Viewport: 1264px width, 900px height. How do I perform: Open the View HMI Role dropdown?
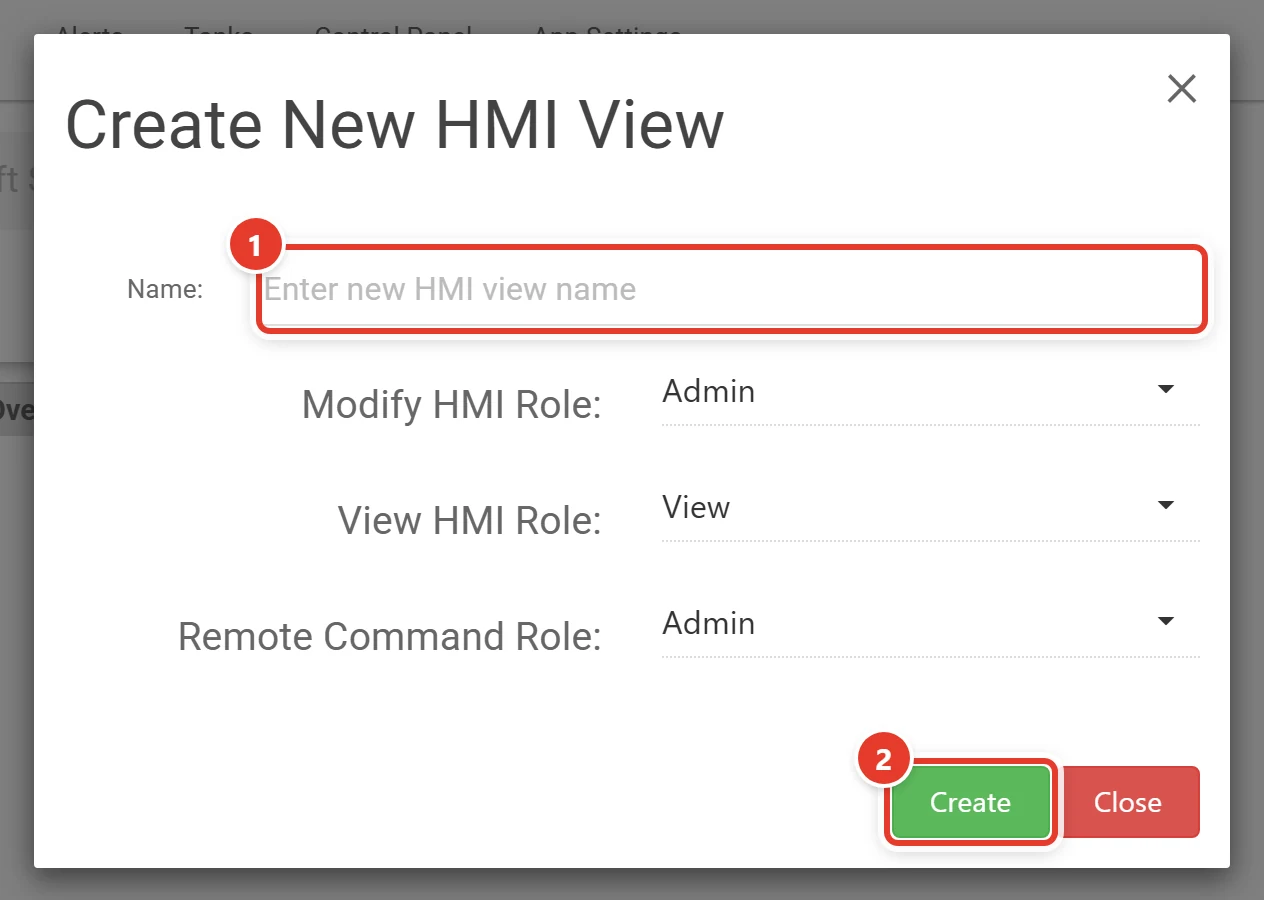(930, 507)
